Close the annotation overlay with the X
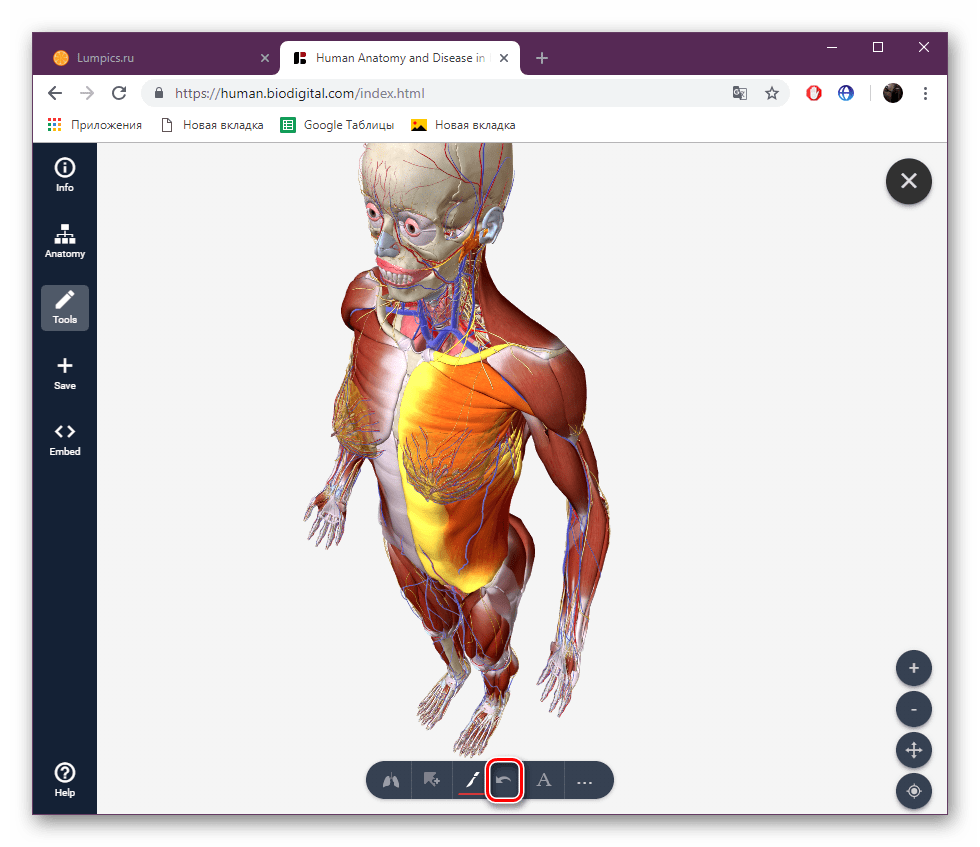This screenshot has width=980, height=847. [908, 181]
